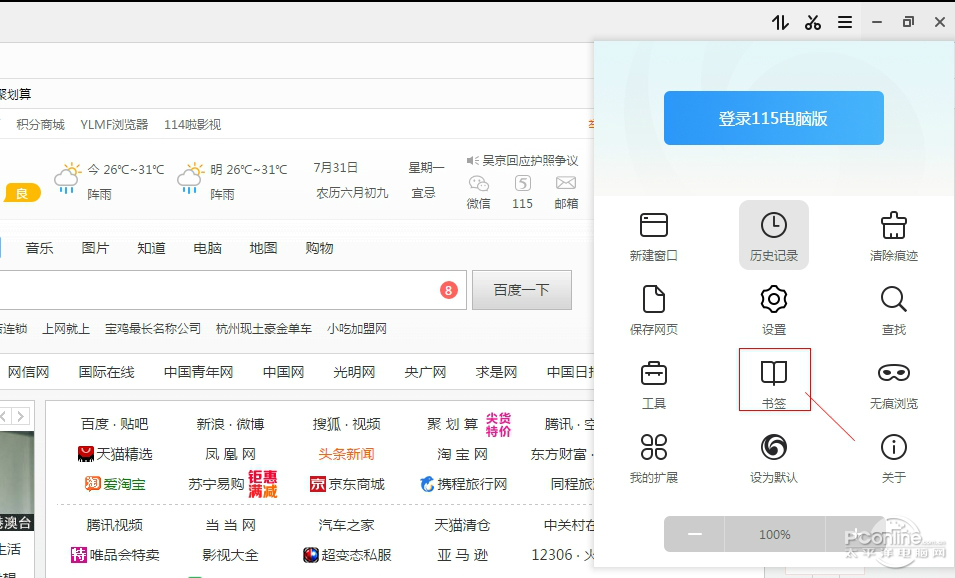Screen dimensions: 955x578
Task: Click the 百度一下 search button
Action: pos(522,290)
